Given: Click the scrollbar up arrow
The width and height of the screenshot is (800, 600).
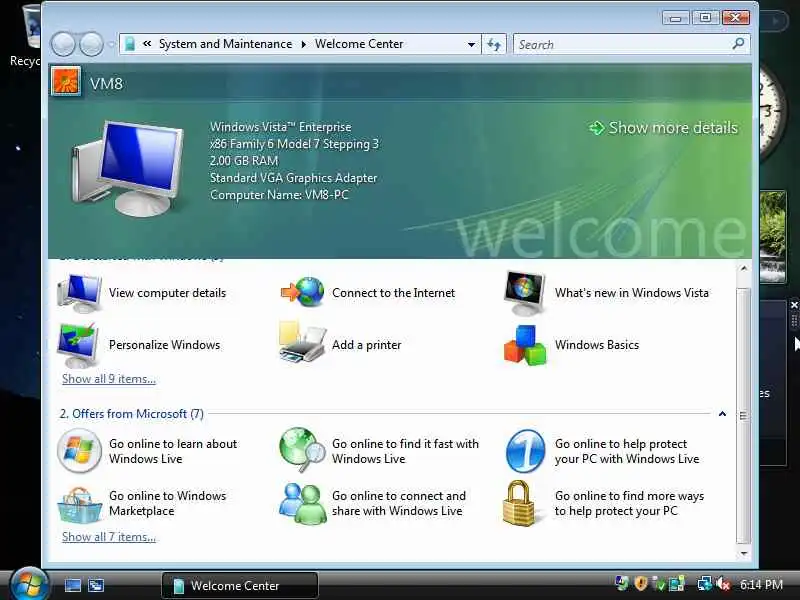Looking at the screenshot, I should (x=744, y=268).
